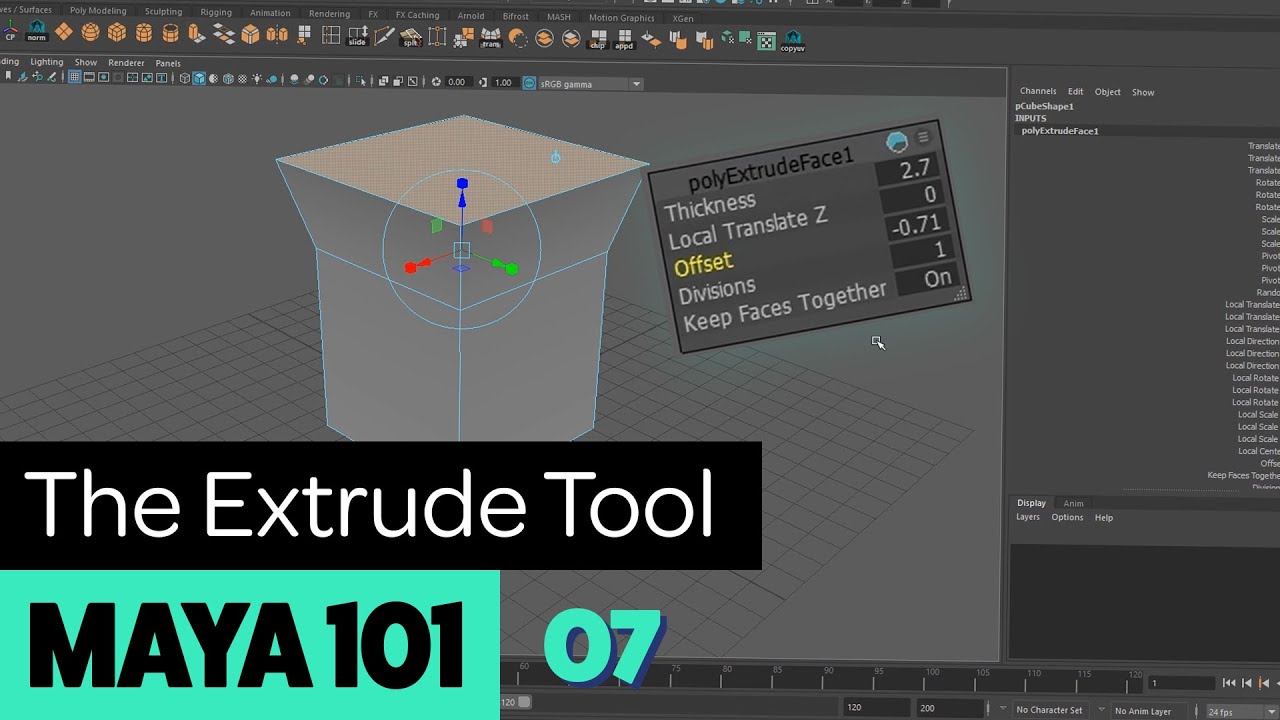Viewport: 1280px width, 720px height.
Task: Open the Options menu in layer editor
Action: 1067,517
